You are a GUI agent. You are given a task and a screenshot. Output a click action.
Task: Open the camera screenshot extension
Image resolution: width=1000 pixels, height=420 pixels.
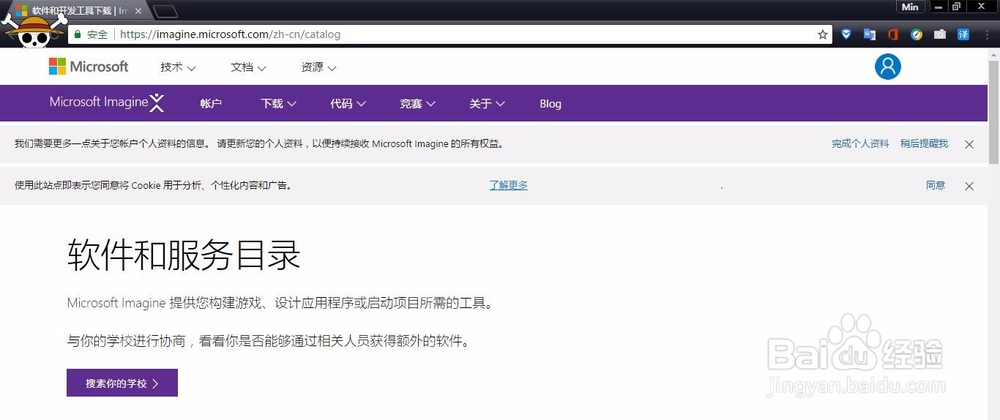tap(939, 34)
